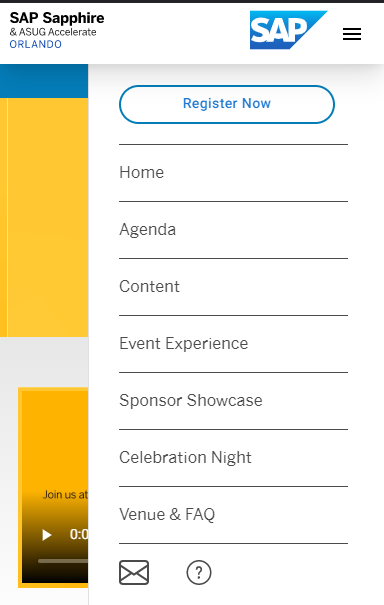The height and width of the screenshot is (605, 384).
Task: Click the ORLANDO location text
Action: 36,44
